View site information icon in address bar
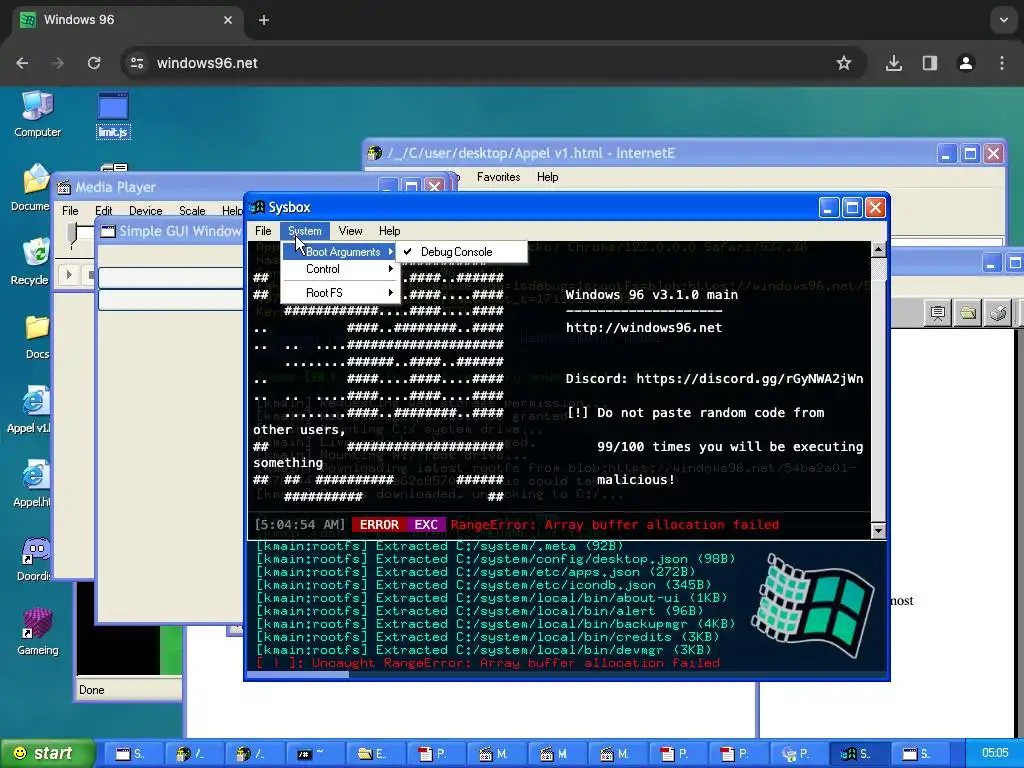Viewport: 1024px width, 768px height. [137, 63]
